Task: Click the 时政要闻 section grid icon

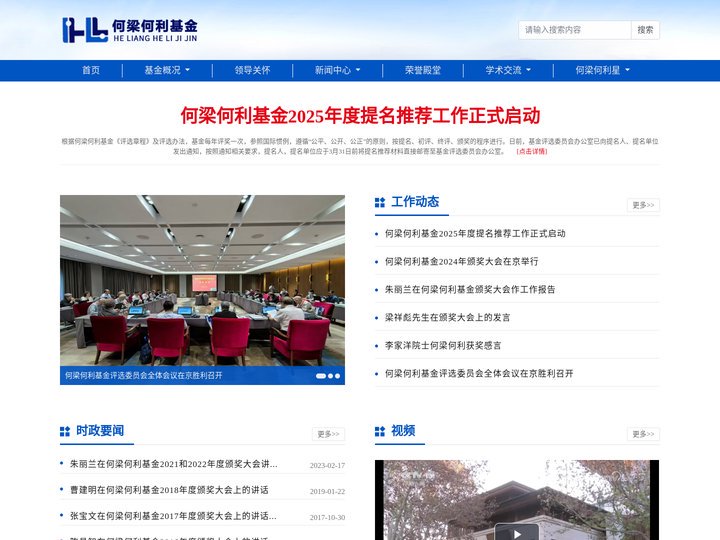Action: tap(65, 431)
